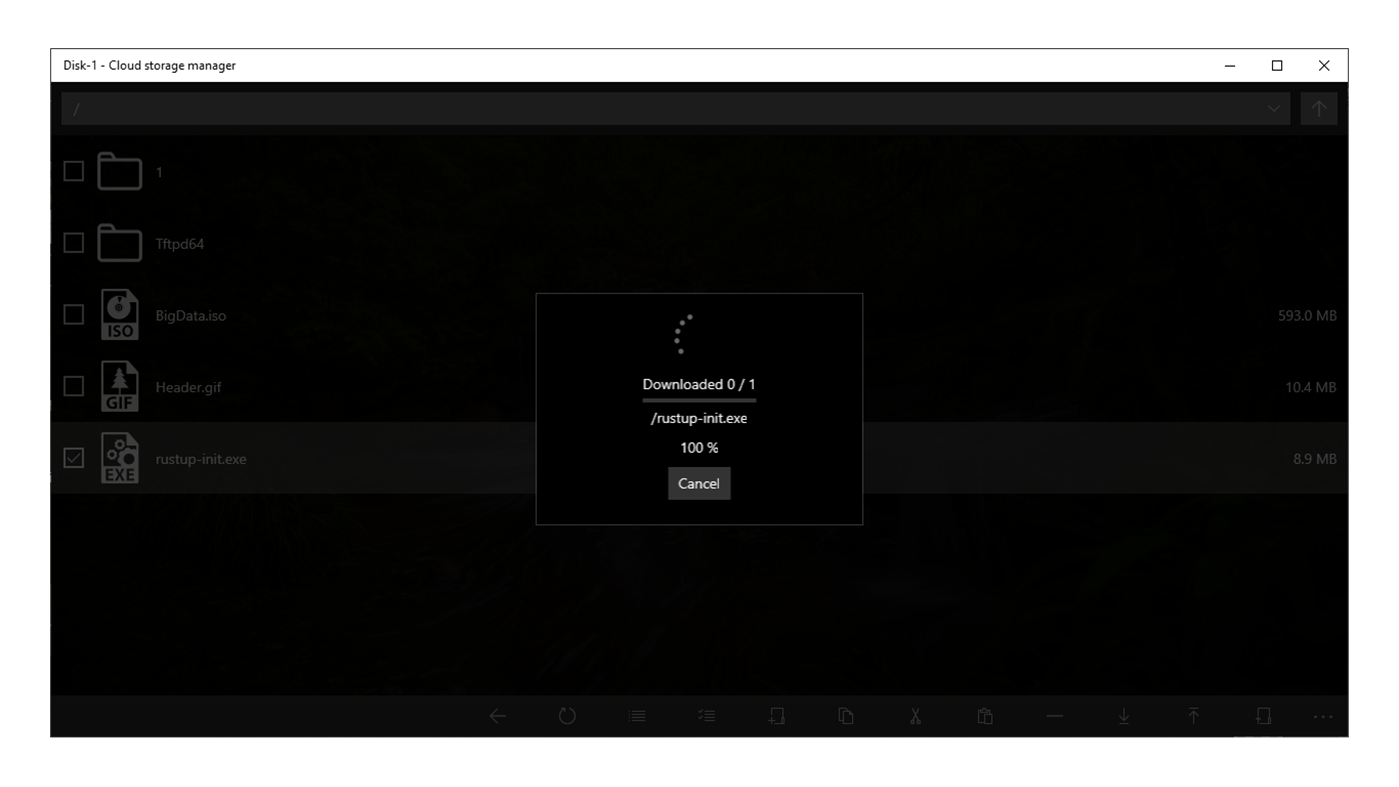Open the three-dots more options menu
This screenshot has height=787, width=1399.
pyautogui.click(x=1323, y=717)
